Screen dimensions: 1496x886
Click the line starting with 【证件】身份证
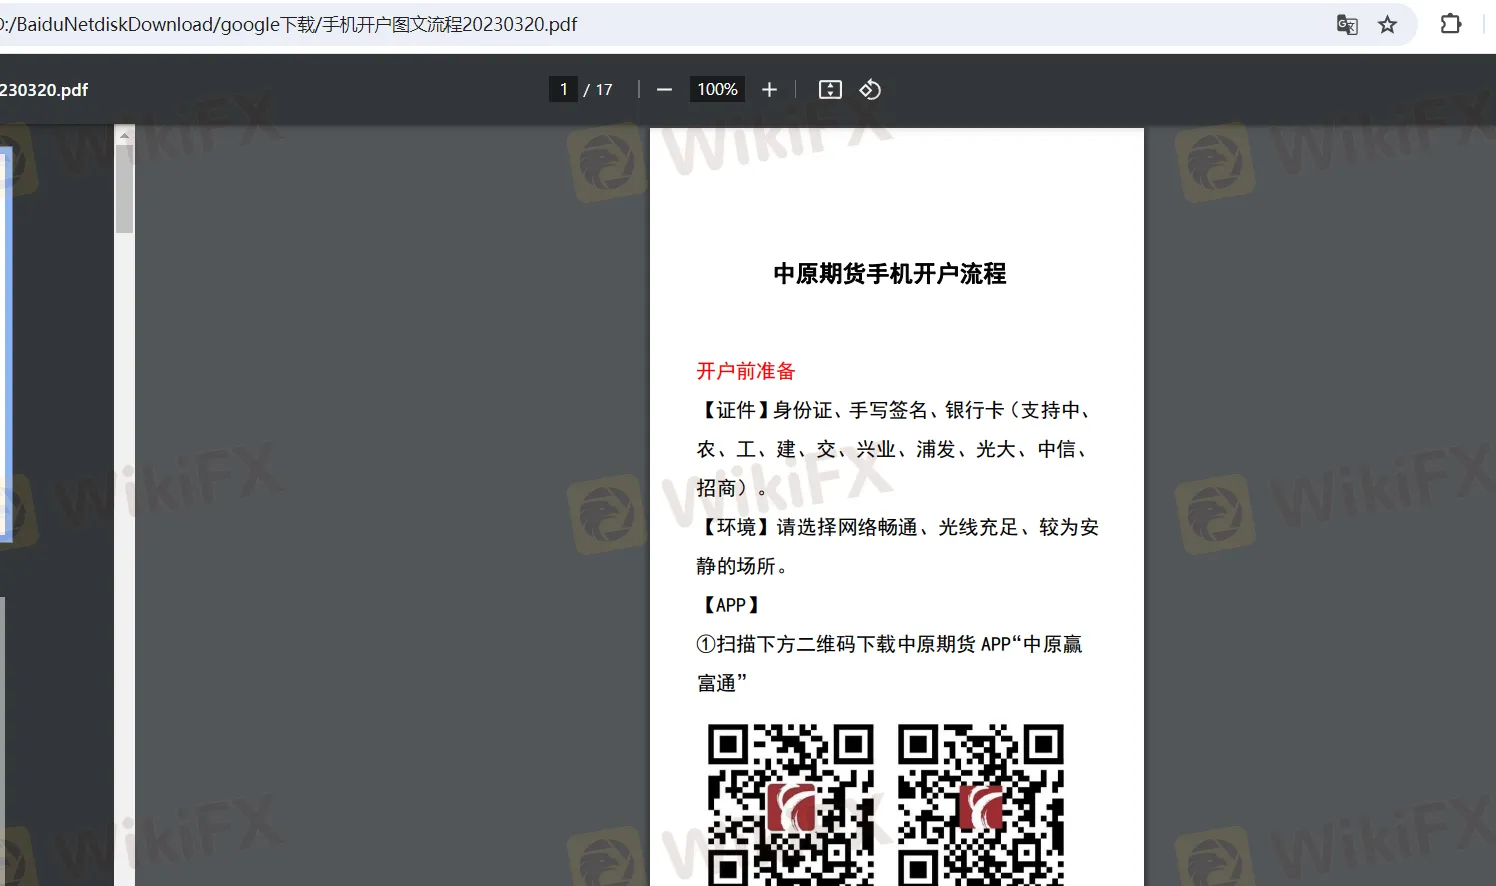pos(896,410)
